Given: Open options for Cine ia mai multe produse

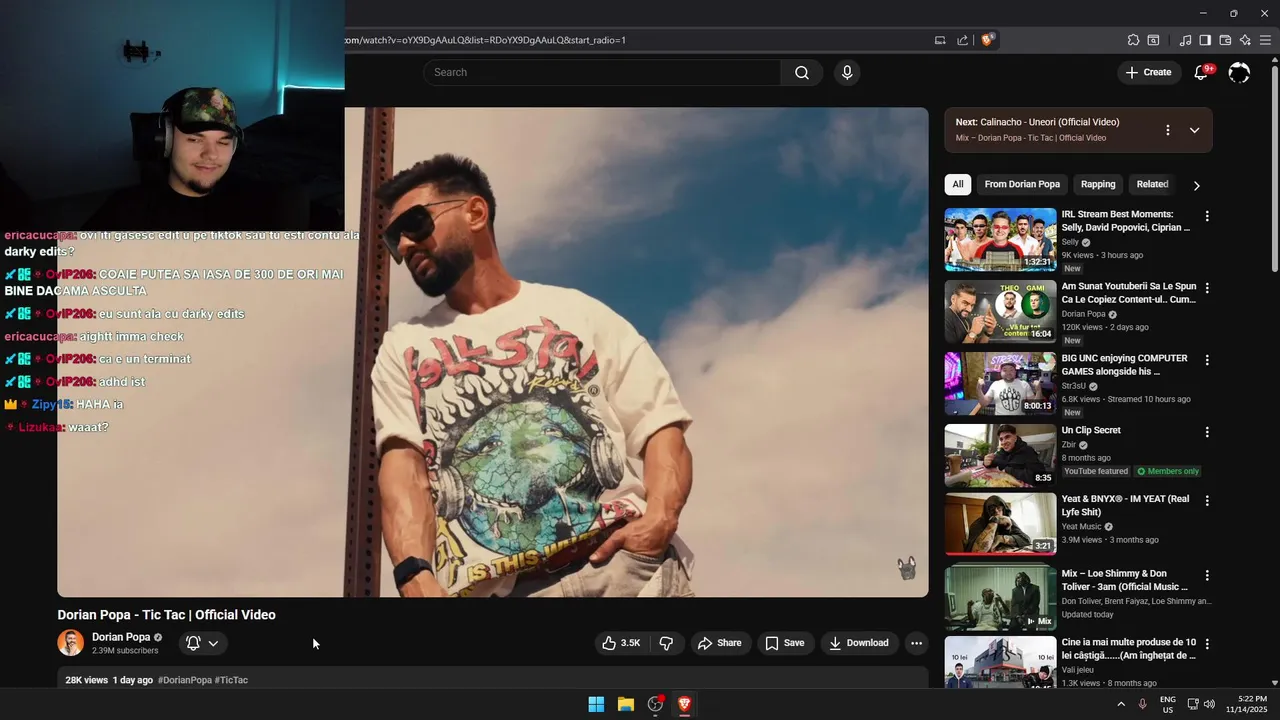Looking at the screenshot, I should point(1207,644).
